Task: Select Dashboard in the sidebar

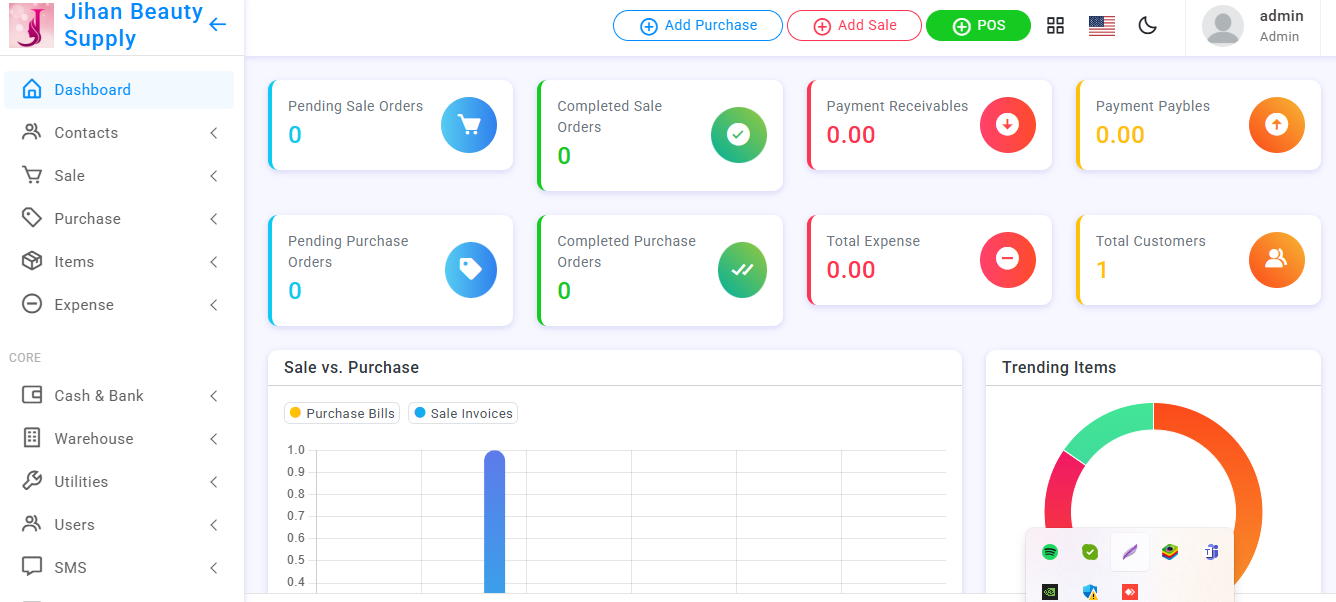Action: pos(92,90)
